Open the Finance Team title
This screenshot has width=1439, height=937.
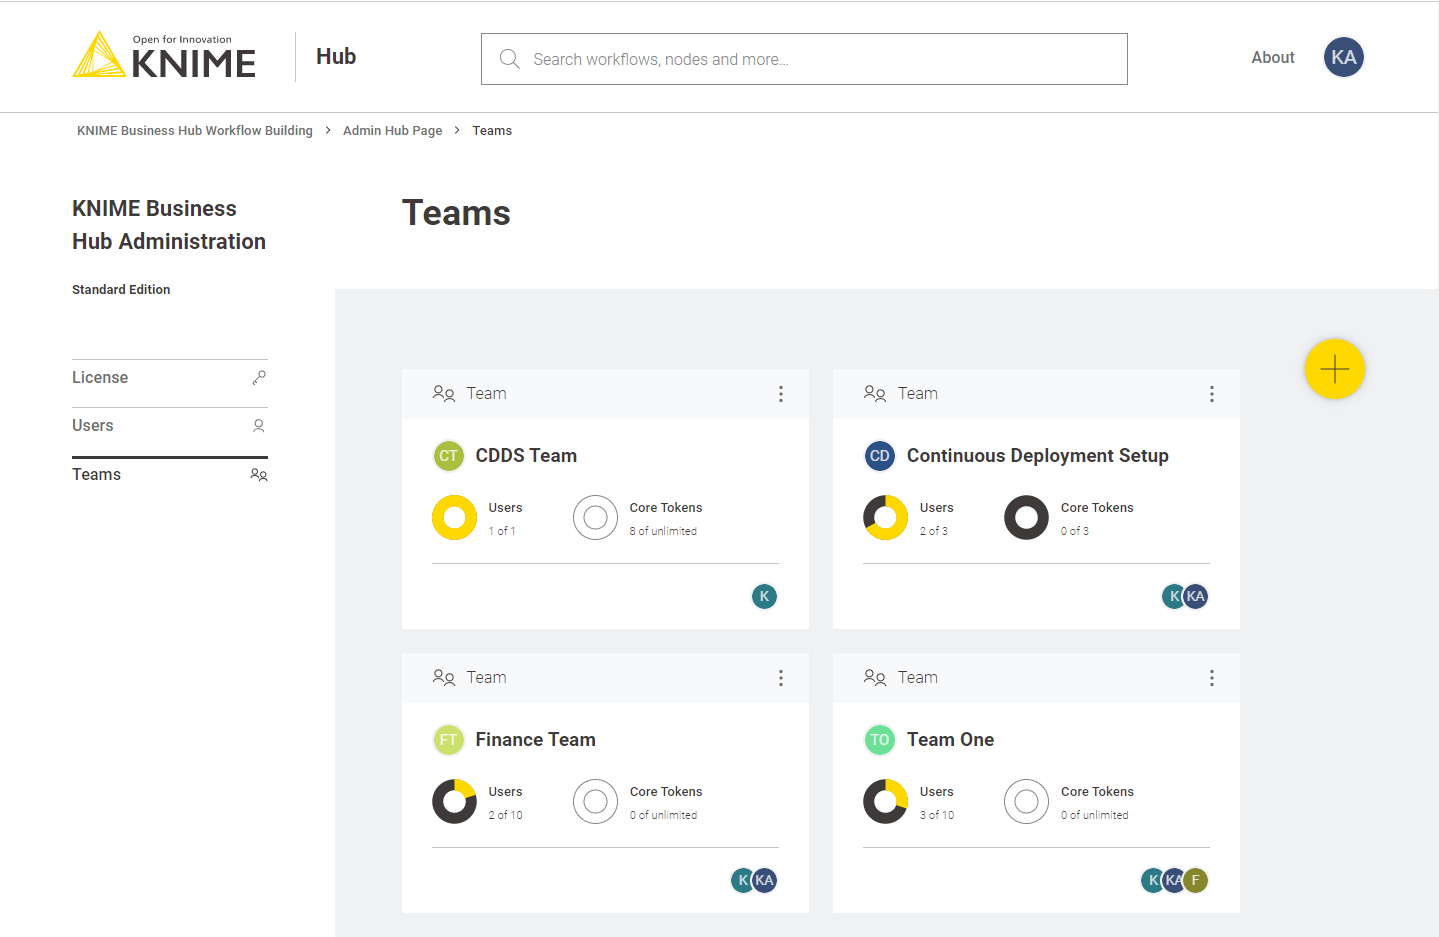tap(535, 740)
